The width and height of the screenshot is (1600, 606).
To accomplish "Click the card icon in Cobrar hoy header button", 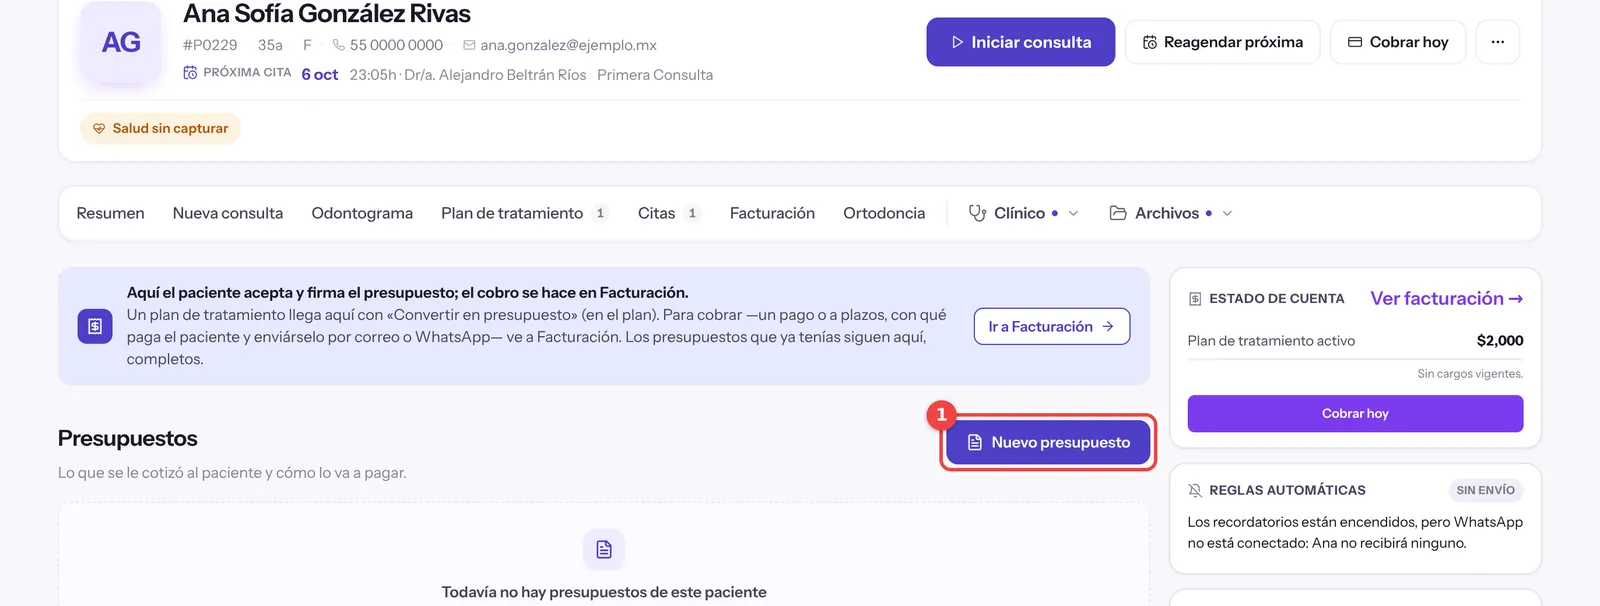I will 1355,42.
